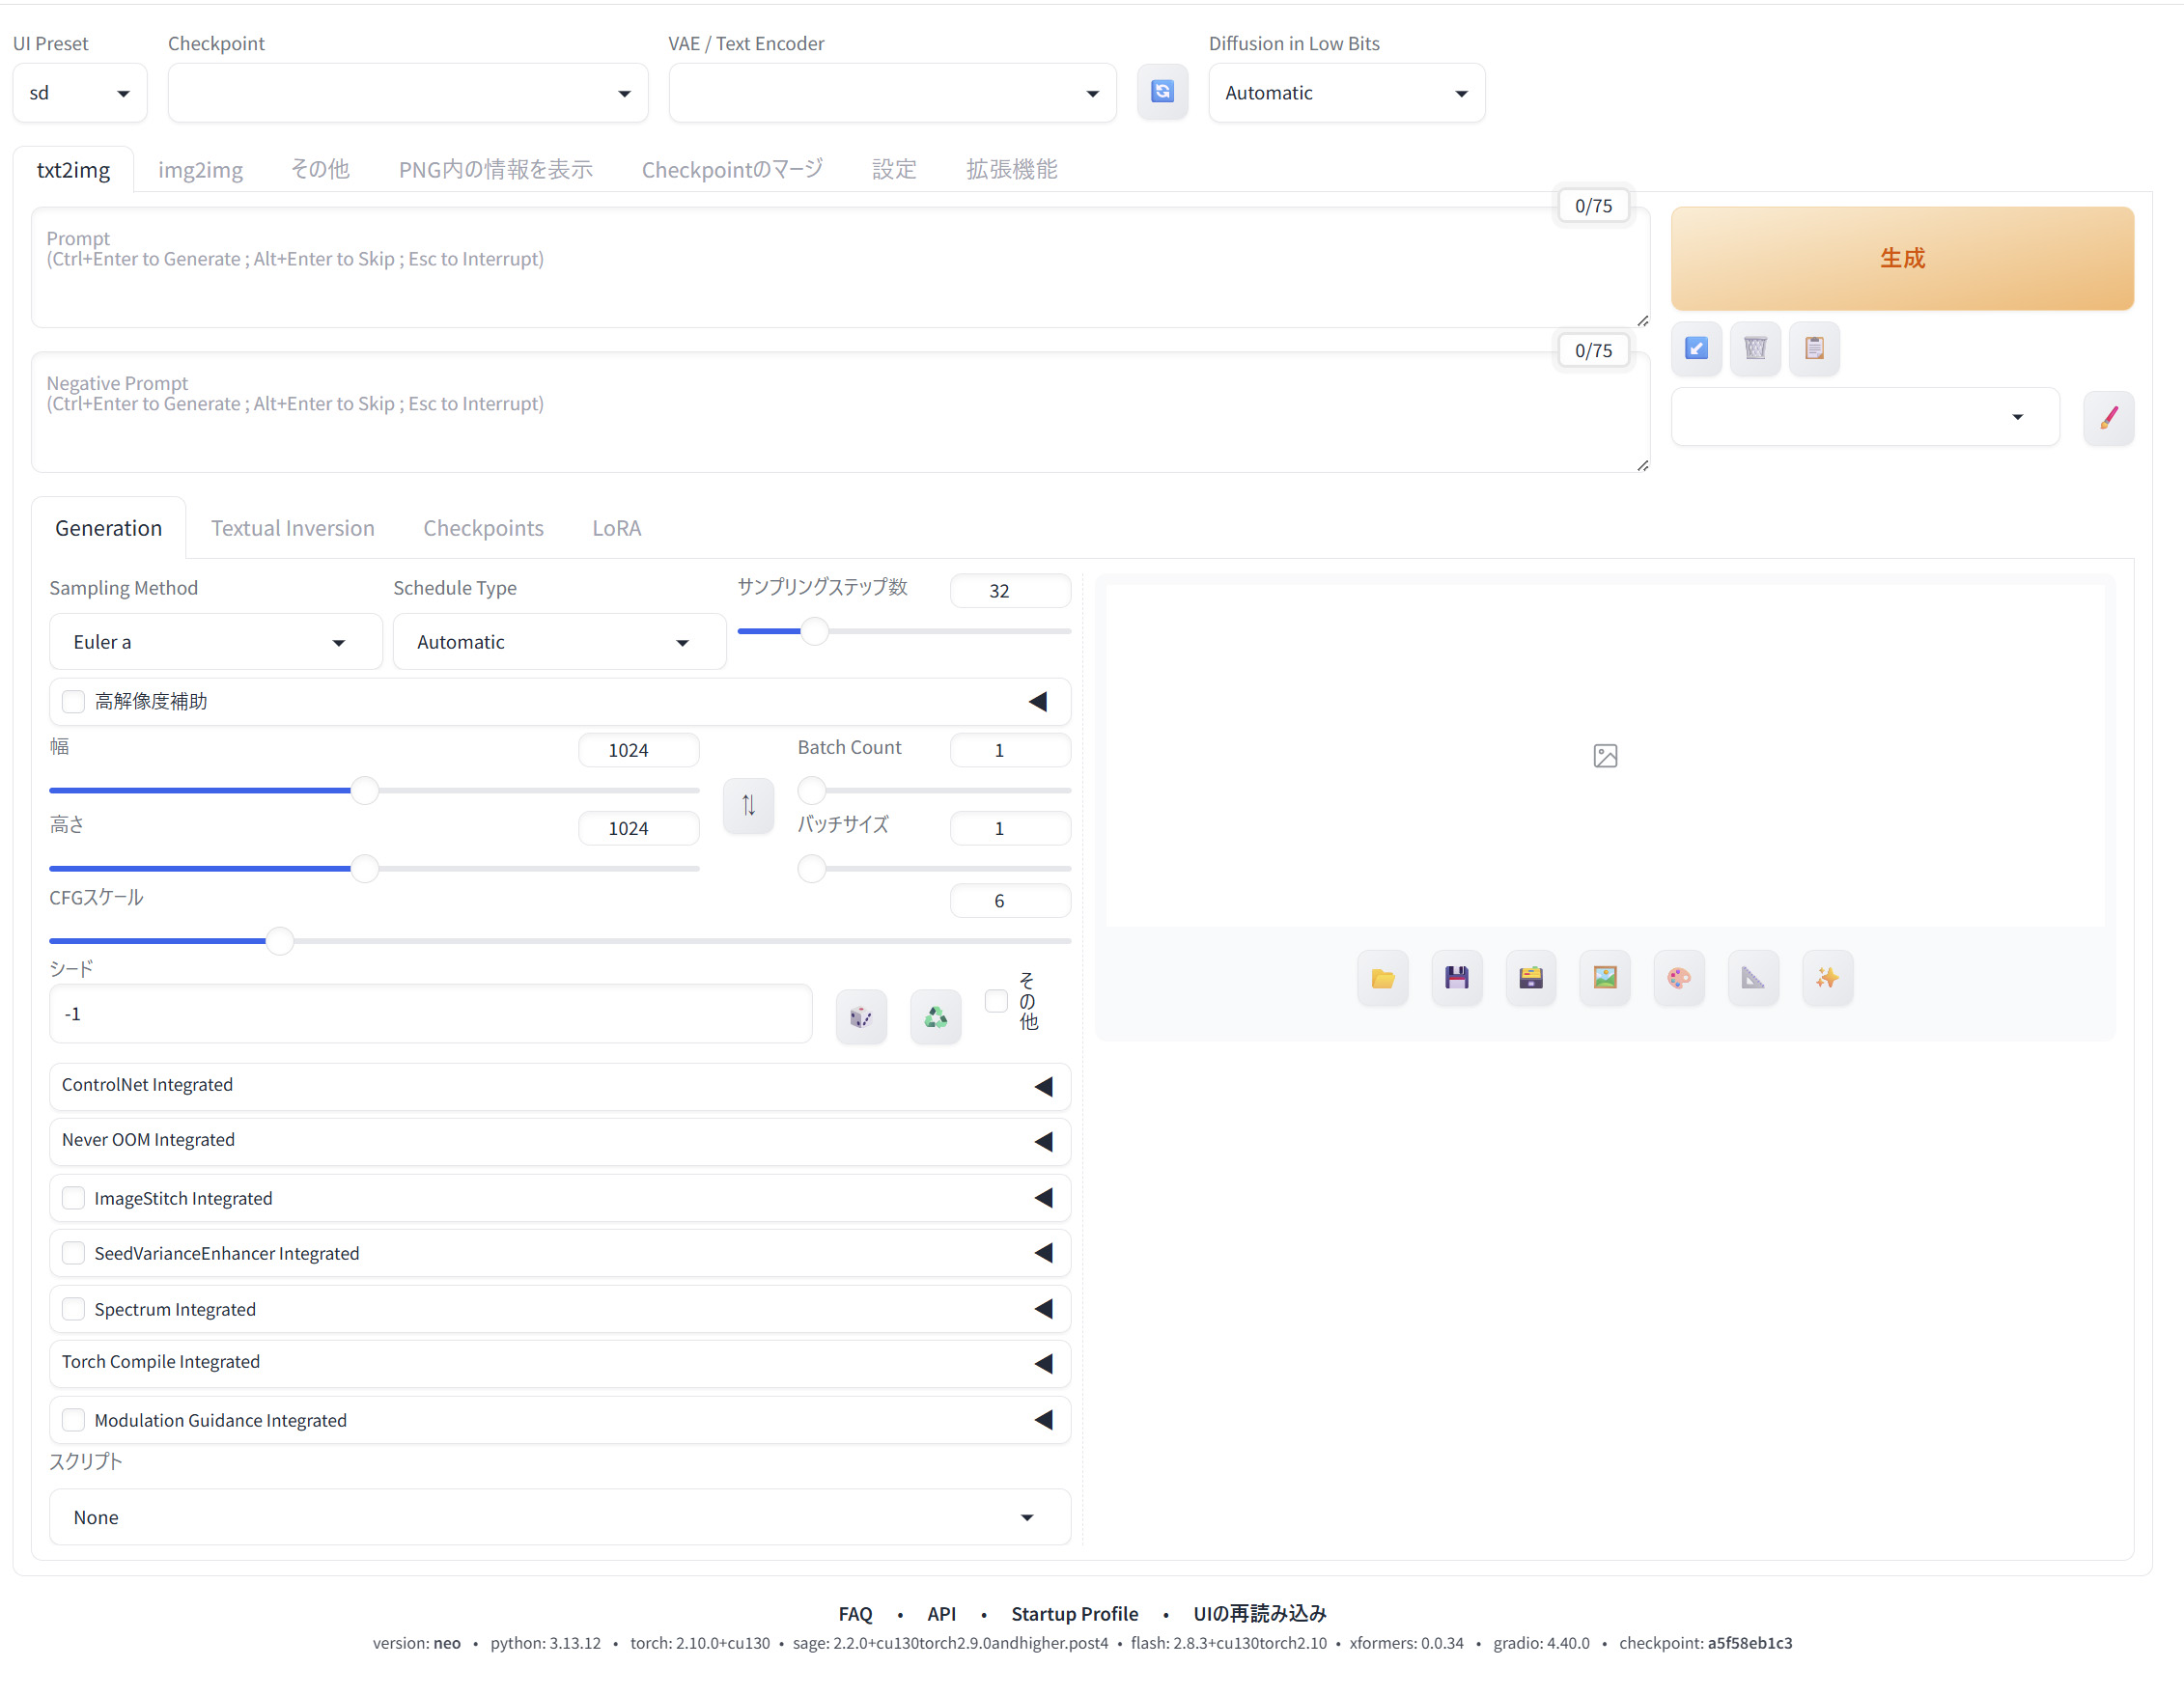Click the CFGスケール slider handle

280,941
